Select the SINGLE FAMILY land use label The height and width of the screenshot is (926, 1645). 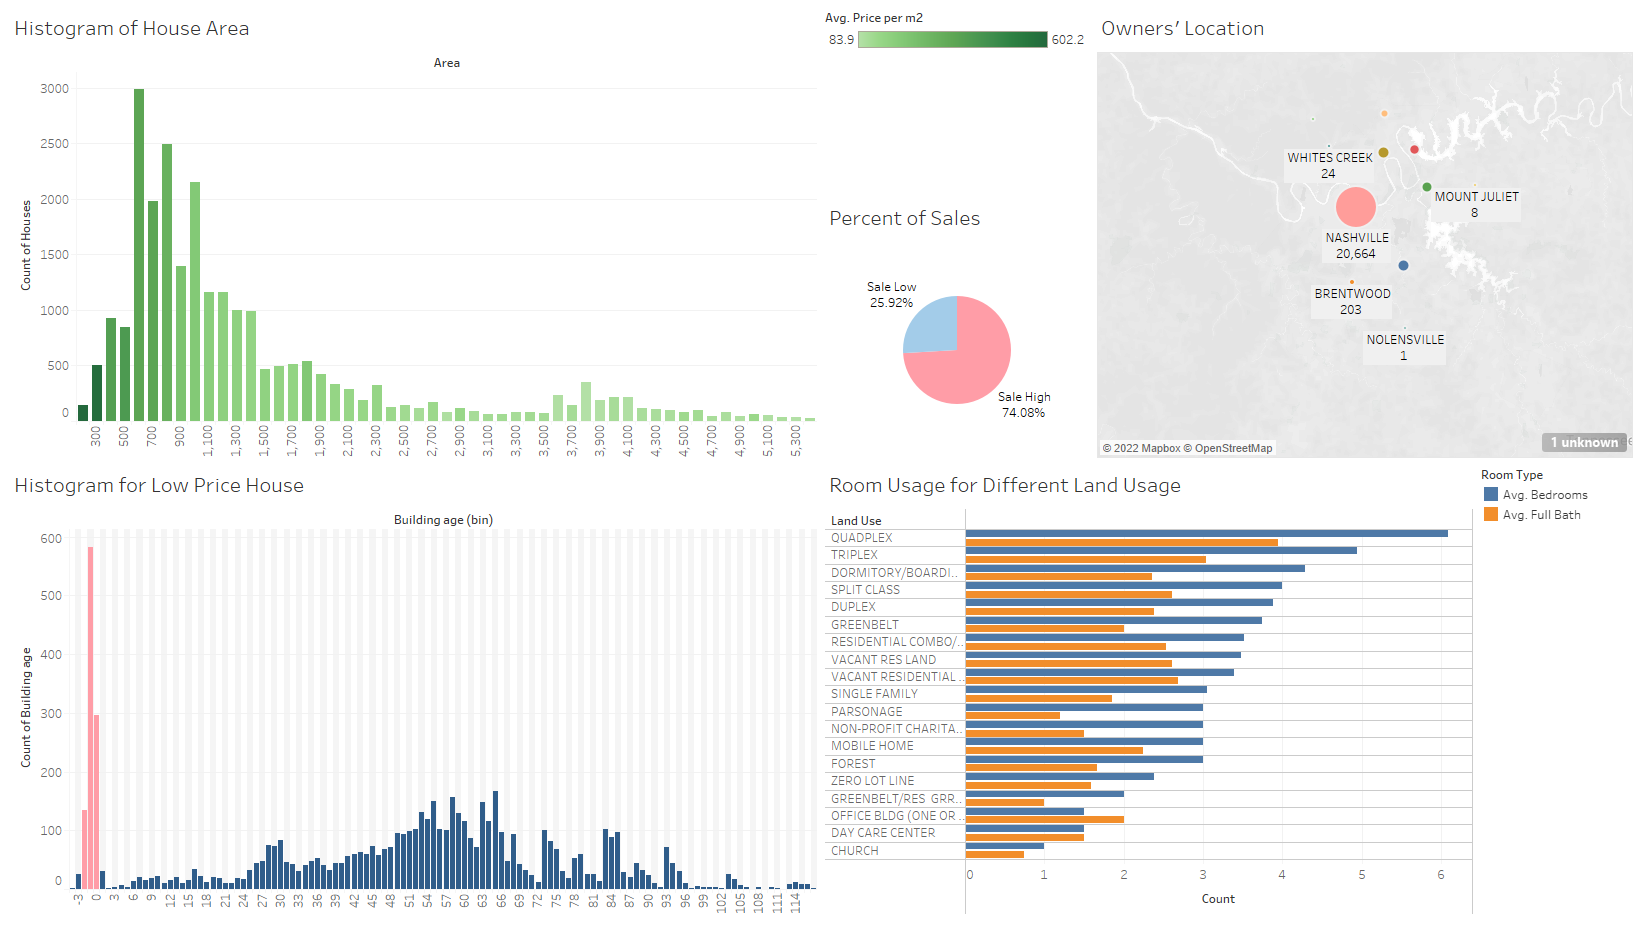click(874, 694)
